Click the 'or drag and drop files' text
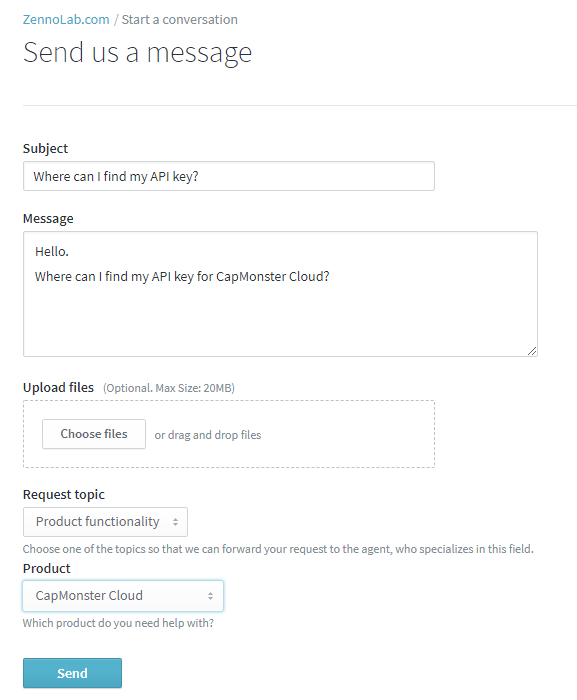Screen dimensions: 577x700 tap(208, 435)
